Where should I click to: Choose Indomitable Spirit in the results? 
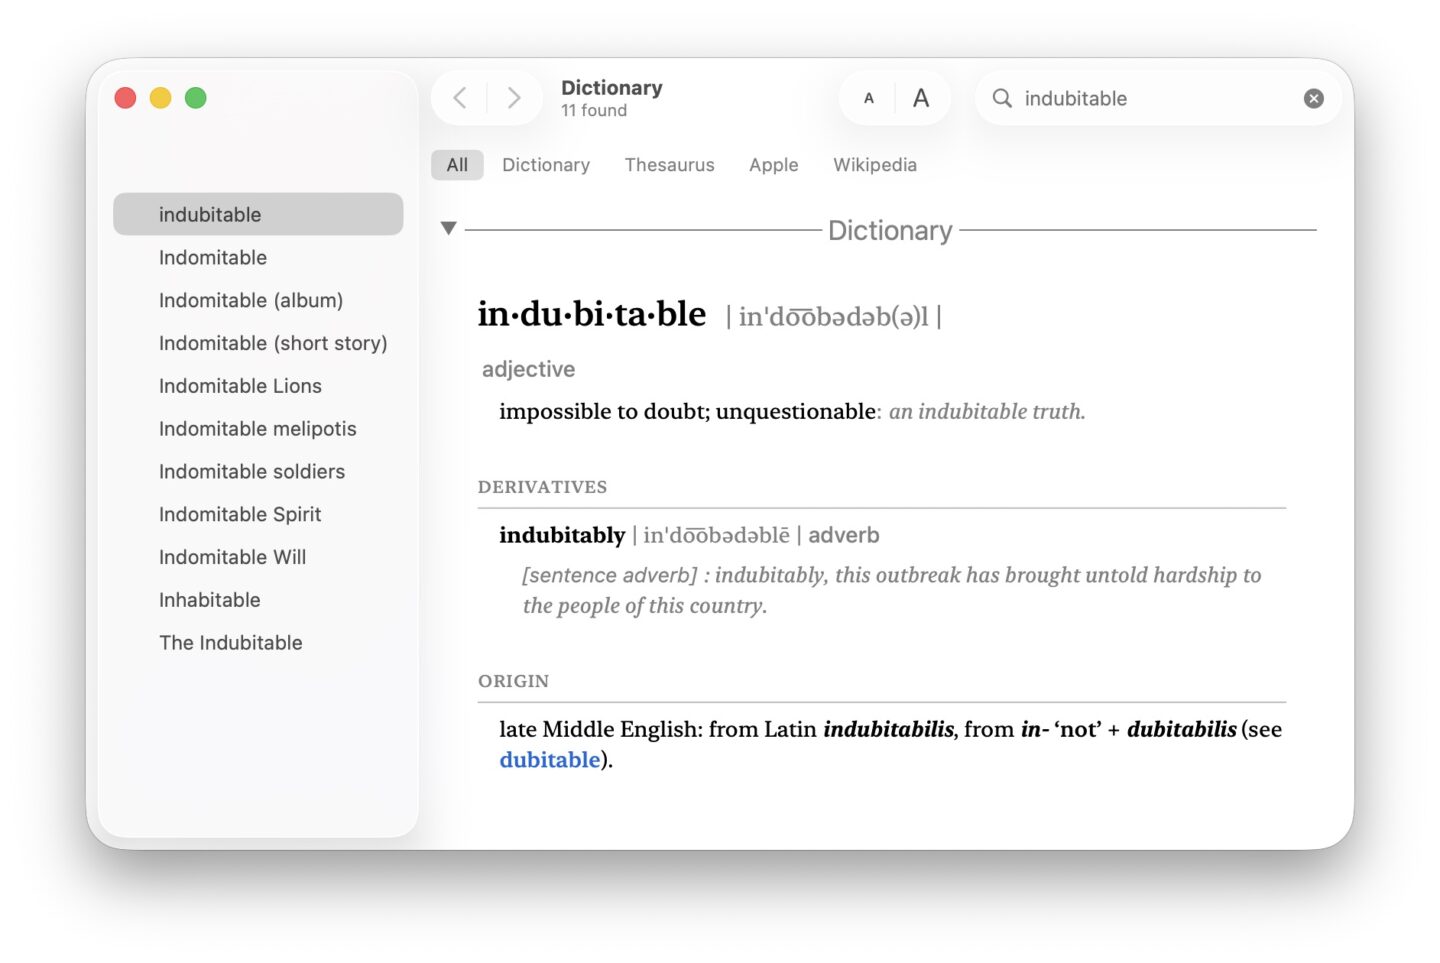(x=240, y=514)
